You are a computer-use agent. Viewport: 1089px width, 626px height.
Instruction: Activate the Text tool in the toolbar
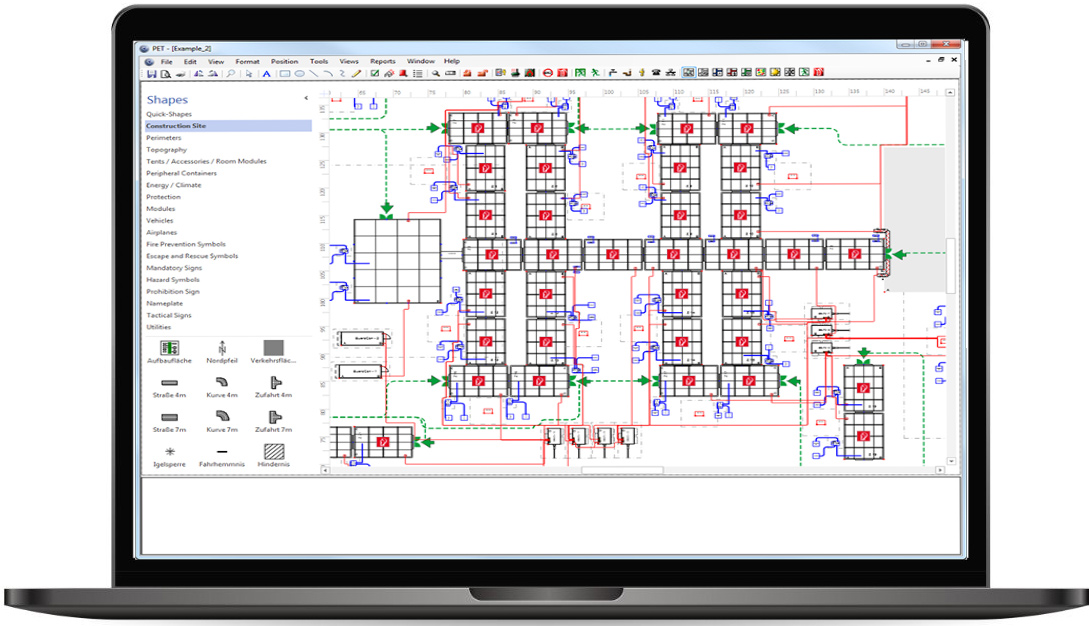point(267,72)
